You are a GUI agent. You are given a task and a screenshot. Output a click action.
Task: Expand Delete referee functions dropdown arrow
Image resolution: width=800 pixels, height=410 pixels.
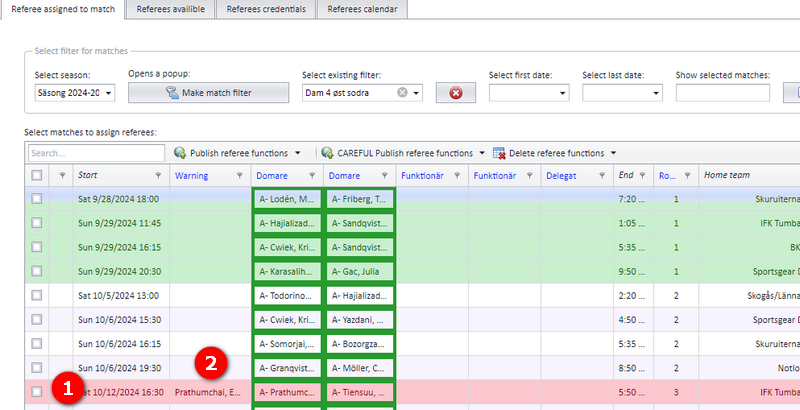click(613, 153)
